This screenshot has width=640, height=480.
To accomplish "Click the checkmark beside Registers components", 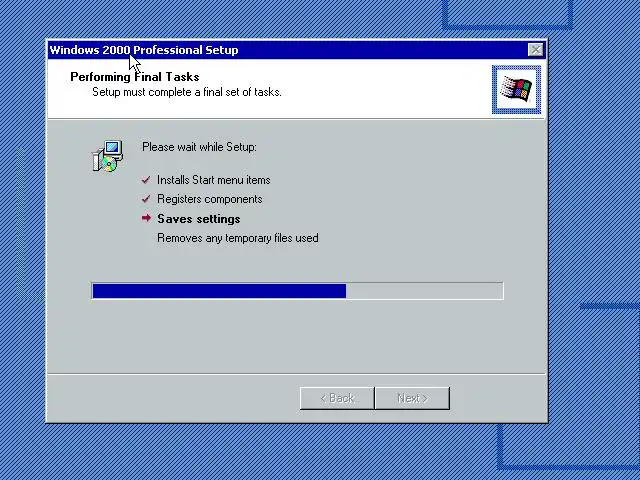I will tap(146, 199).
